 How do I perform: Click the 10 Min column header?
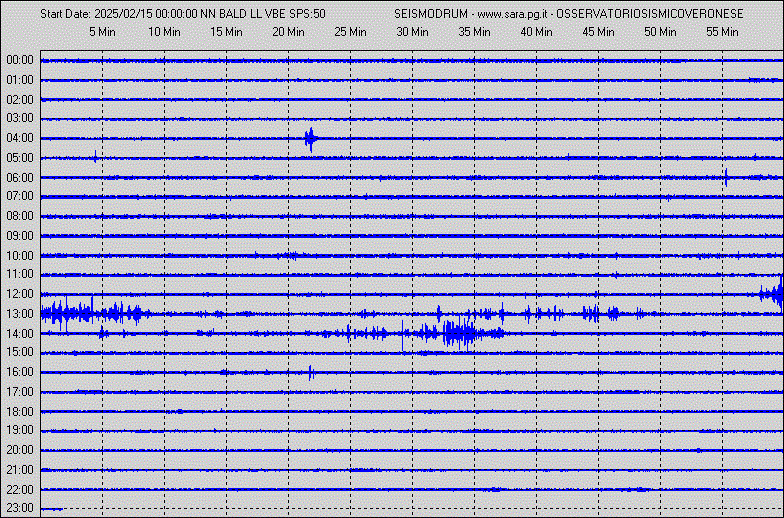tap(164, 32)
